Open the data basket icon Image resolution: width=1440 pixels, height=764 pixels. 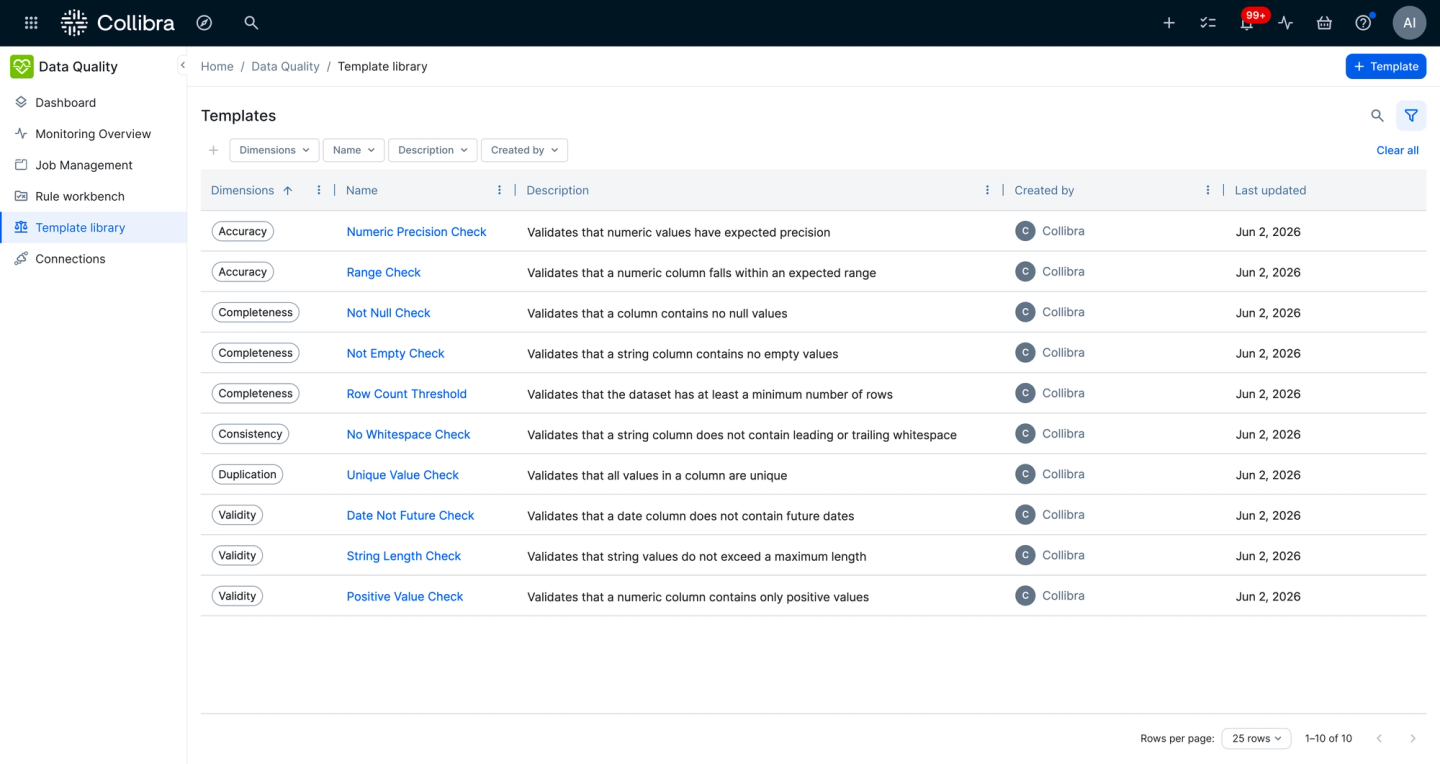click(x=1324, y=22)
